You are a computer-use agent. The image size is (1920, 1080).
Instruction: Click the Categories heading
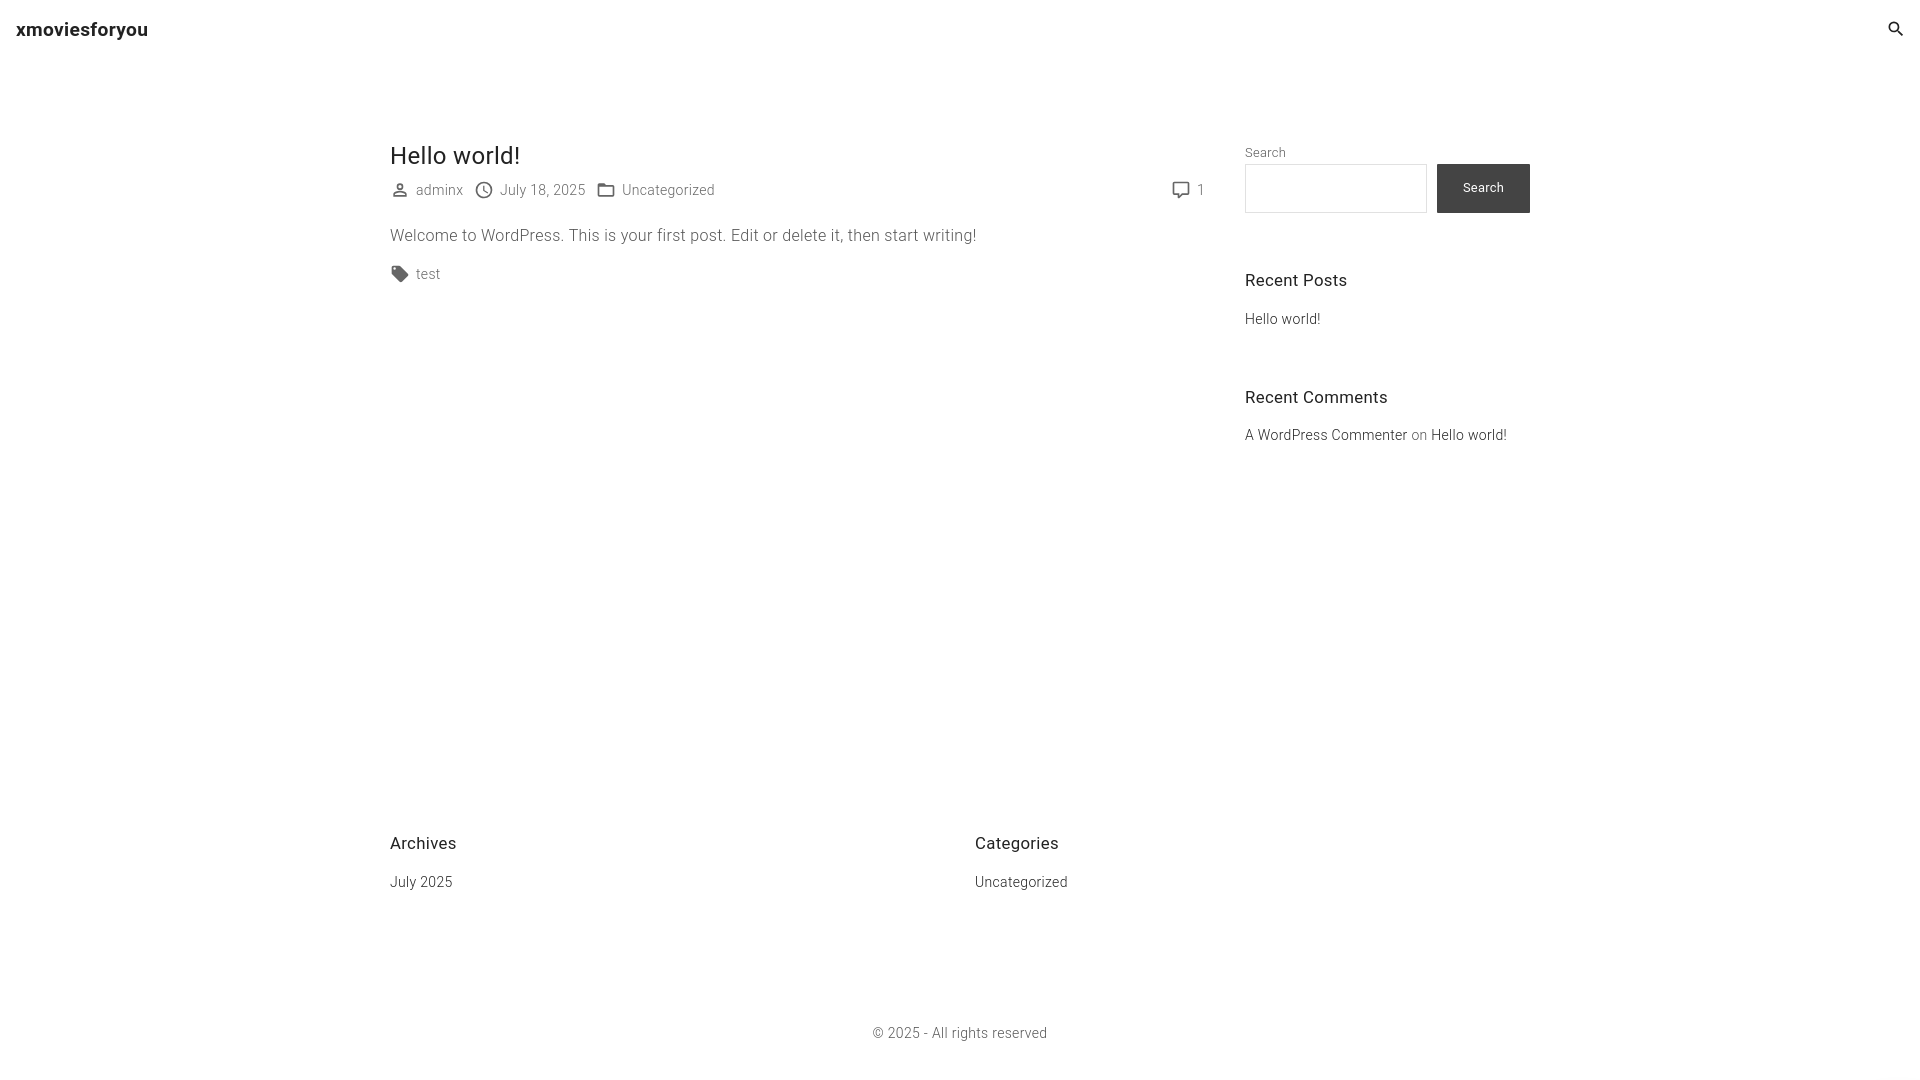tap(1016, 844)
